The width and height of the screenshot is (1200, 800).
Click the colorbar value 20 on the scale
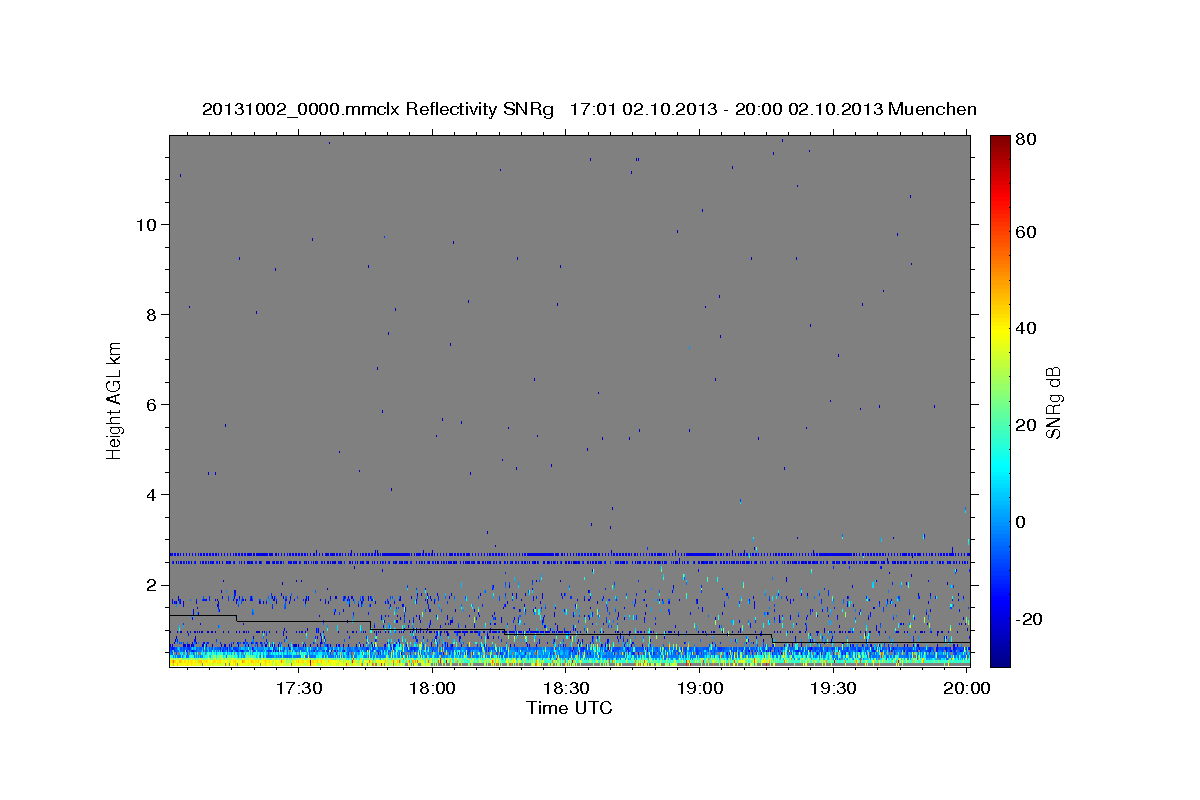1026,425
